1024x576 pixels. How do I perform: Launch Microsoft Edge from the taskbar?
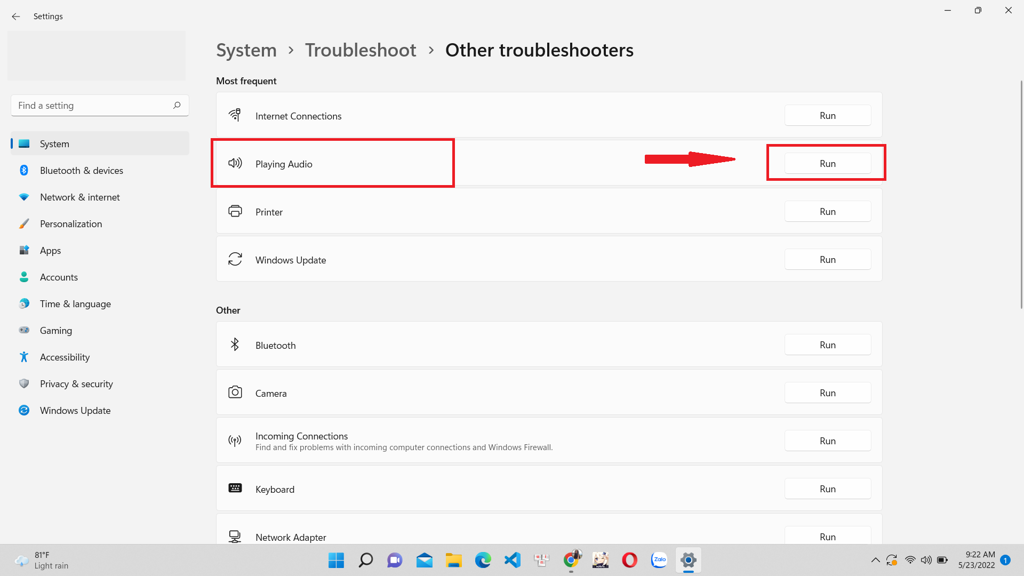point(483,560)
